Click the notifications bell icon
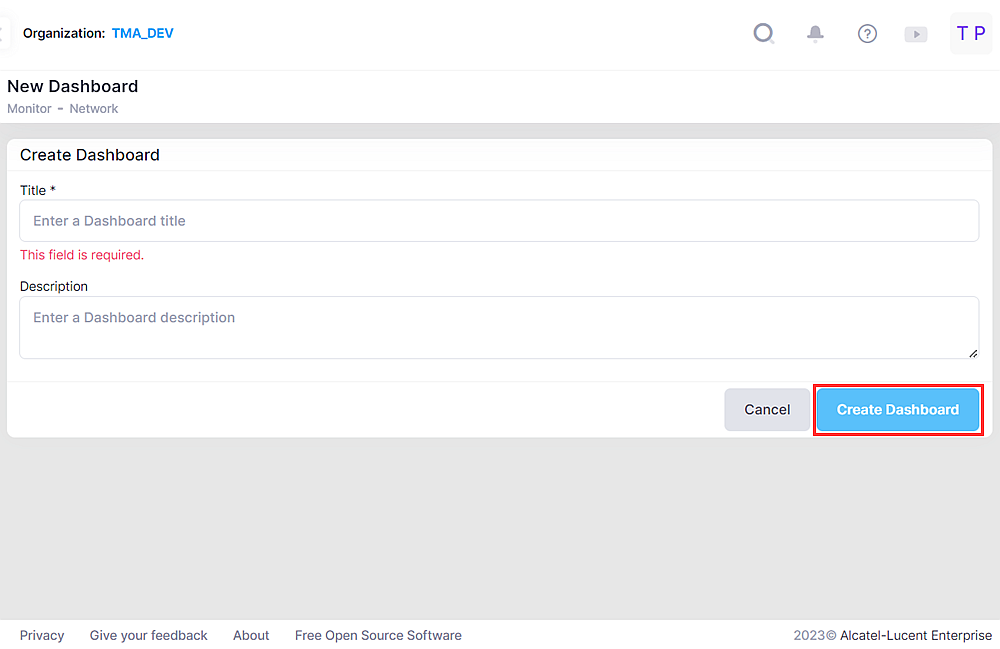Screen dimensions: 1000x649 [x=816, y=34]
